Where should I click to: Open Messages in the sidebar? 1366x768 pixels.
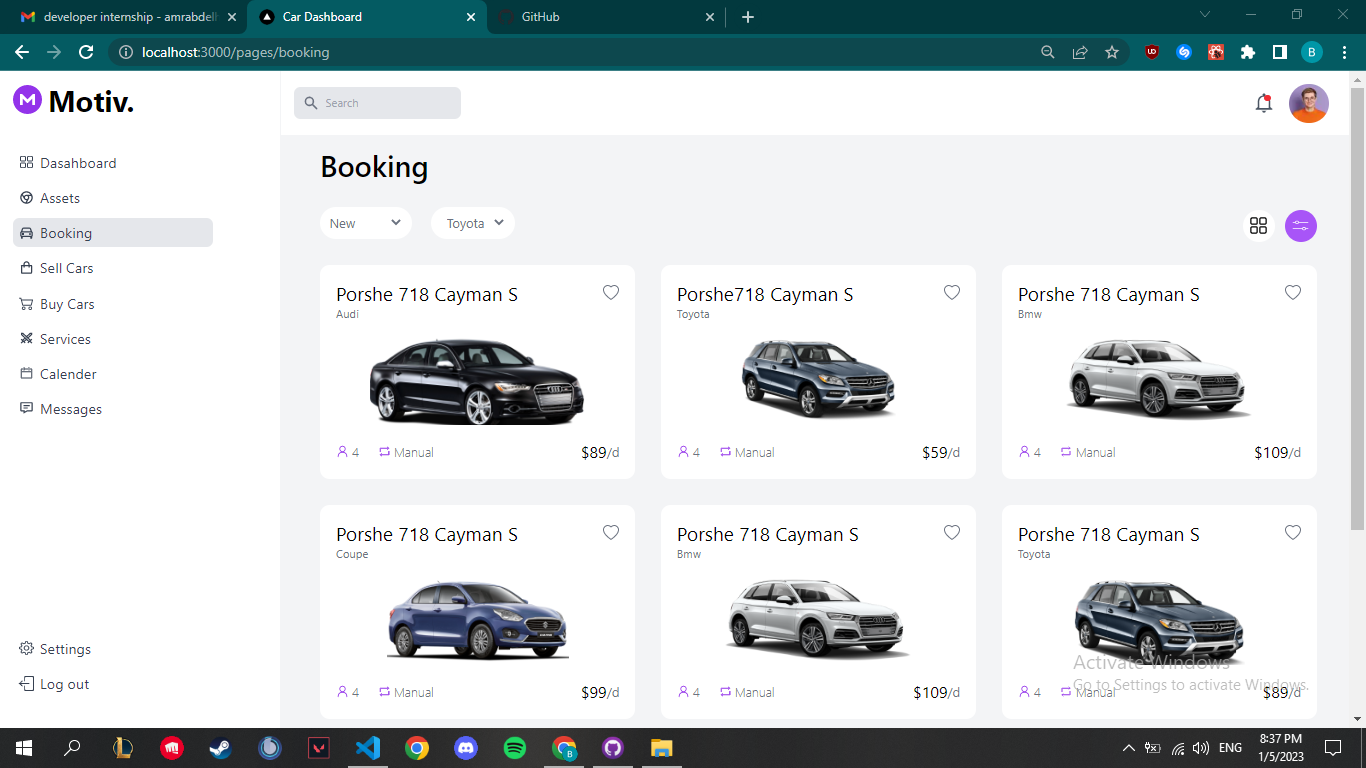[70, 408]
